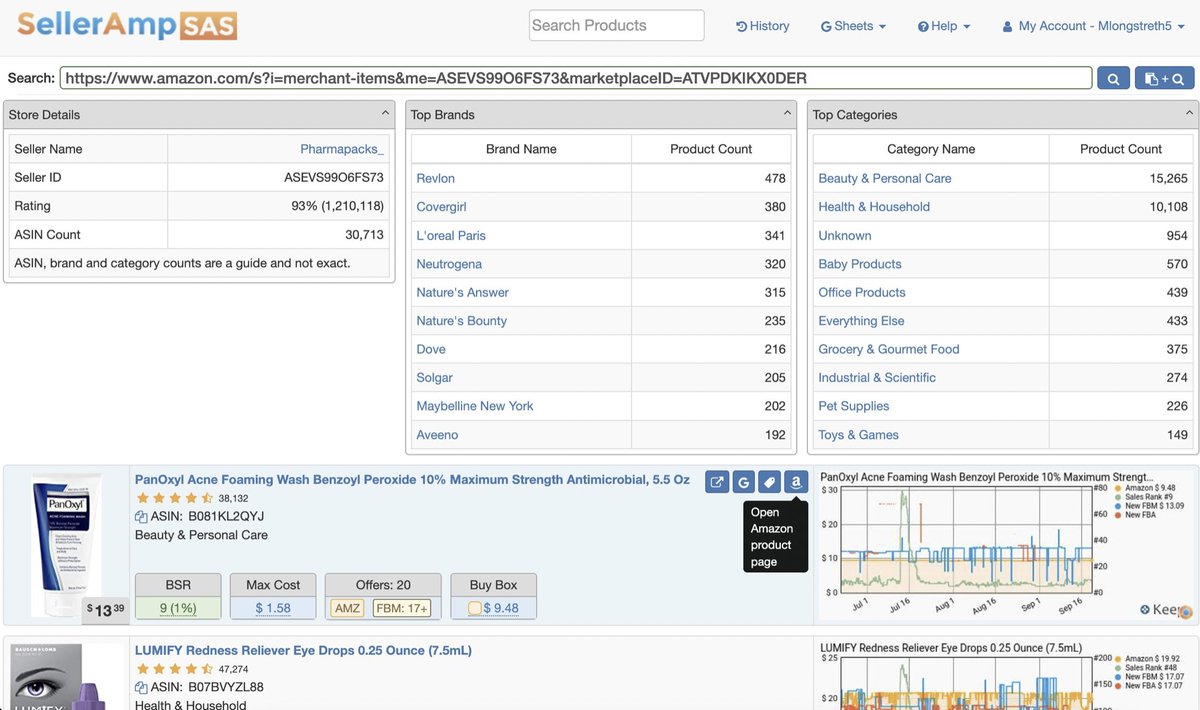Open Beauty & Personal Care category link
Image resolution: width=1200 pixels, height=710 pixels.
pos(885,178)
